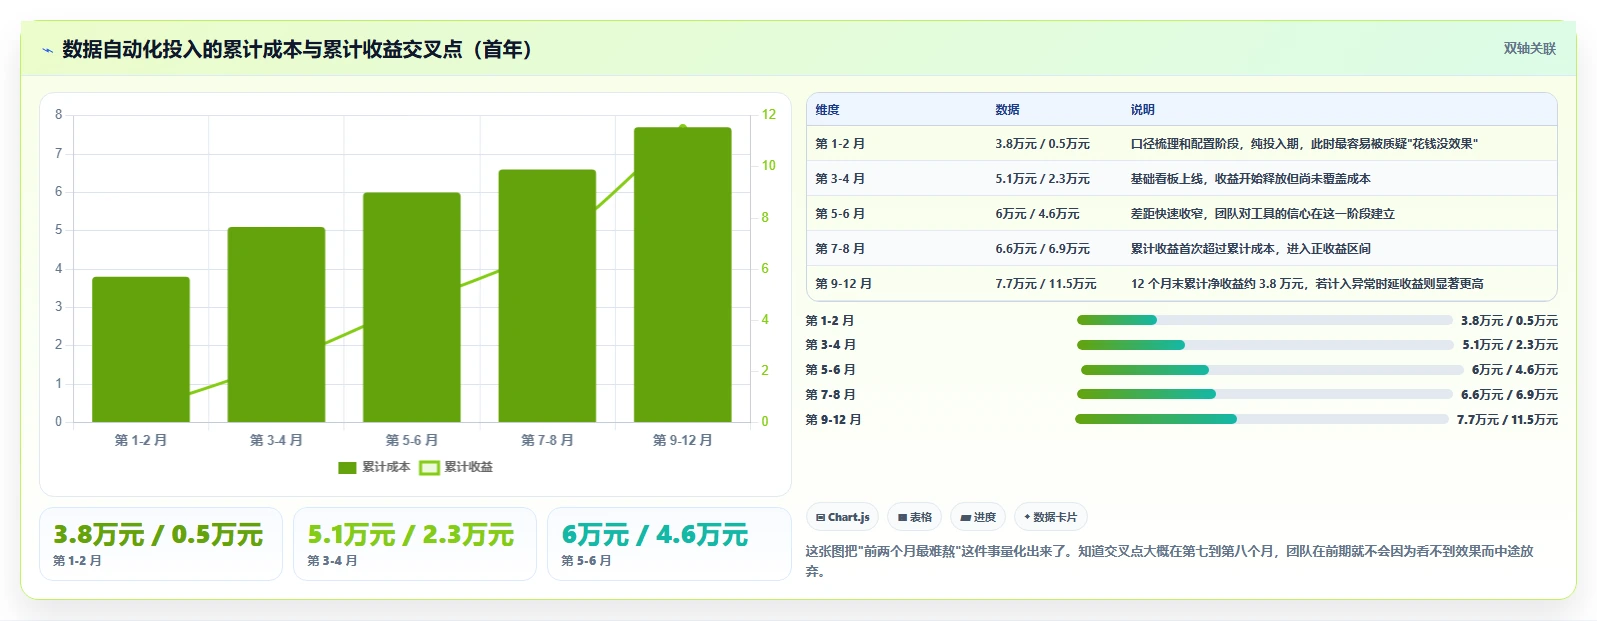This screenshot has height=621, width=1597.
Task: Open the 5.1万元 / 2.3万元 data card
Action: click(x=415, y=544)
